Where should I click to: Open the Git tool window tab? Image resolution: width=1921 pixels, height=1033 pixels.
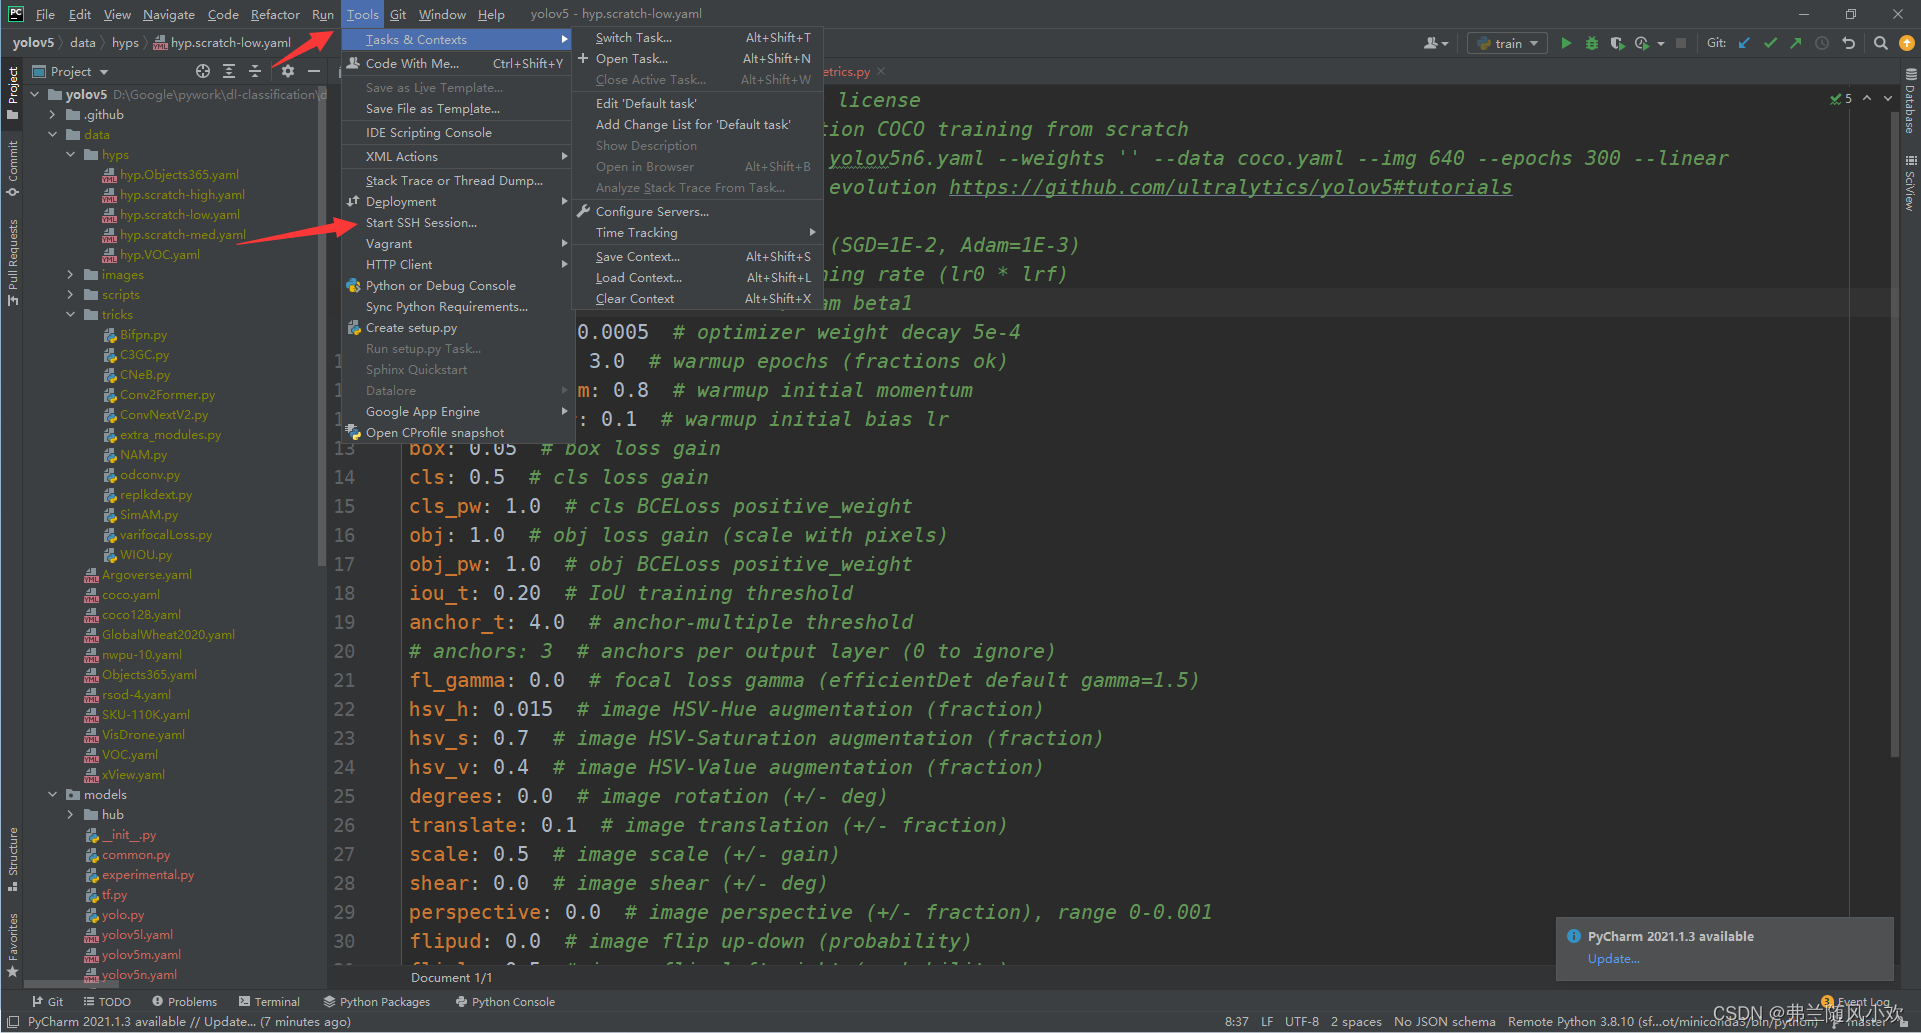coord(47,1001)
